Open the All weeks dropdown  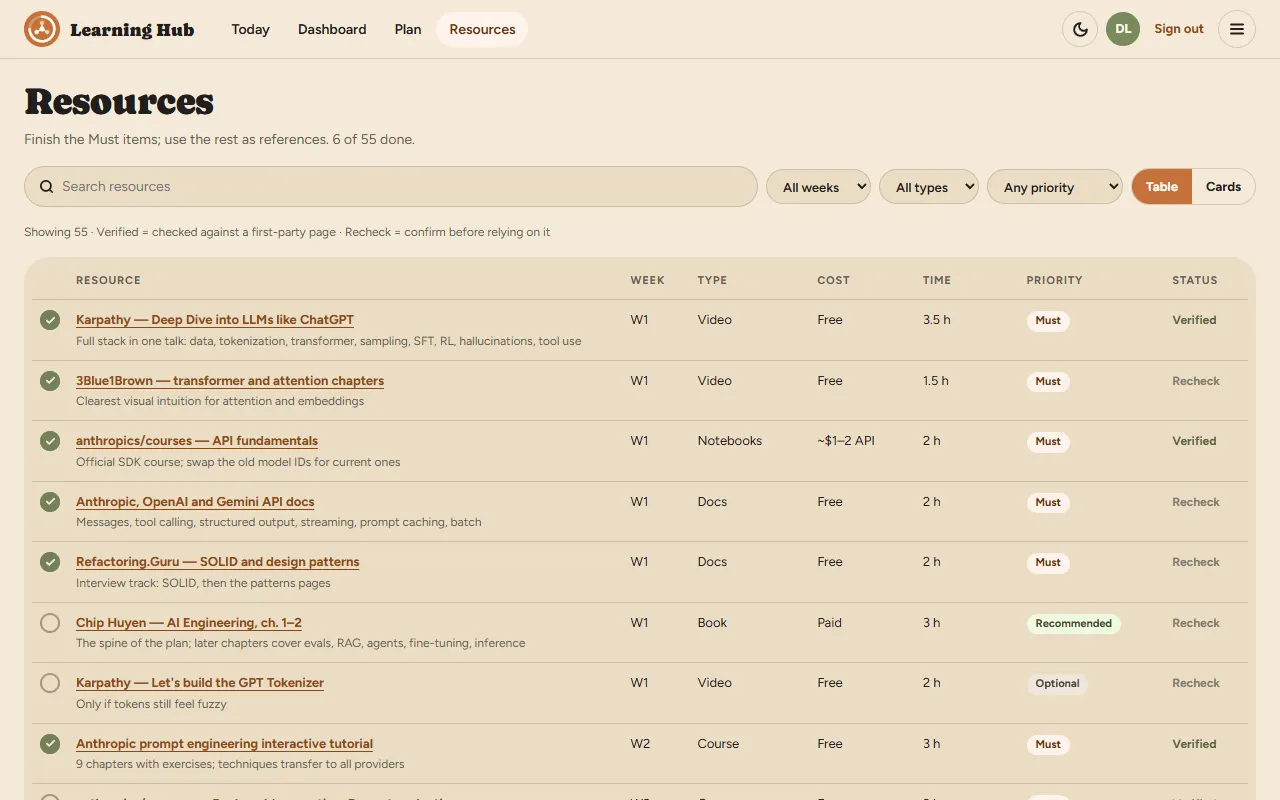818,187
